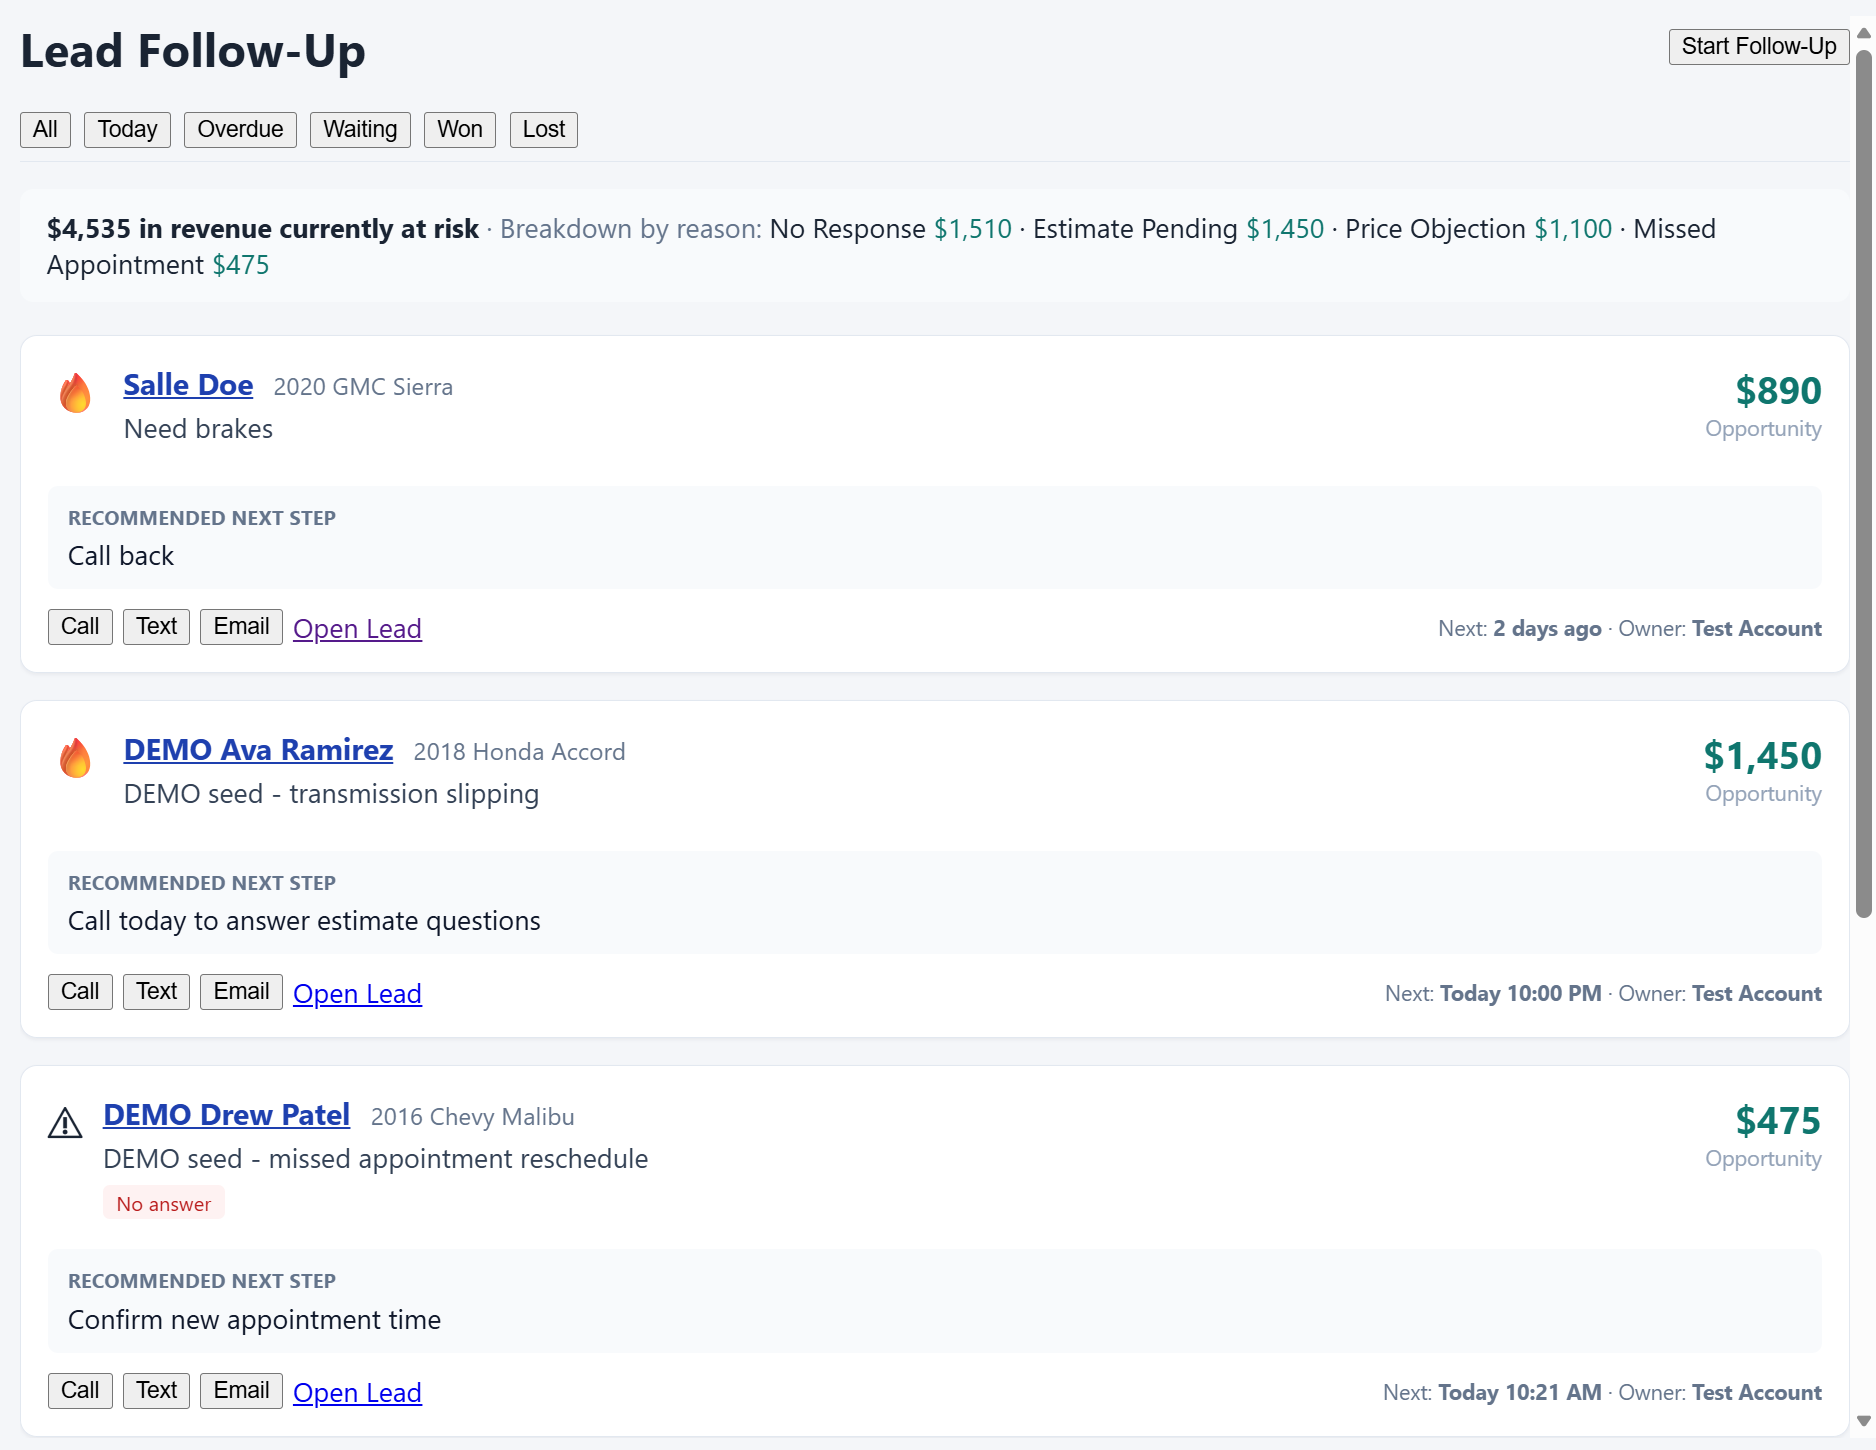
Task: Click Open Lead for Ava Ramirez
Action: [357, 994]
